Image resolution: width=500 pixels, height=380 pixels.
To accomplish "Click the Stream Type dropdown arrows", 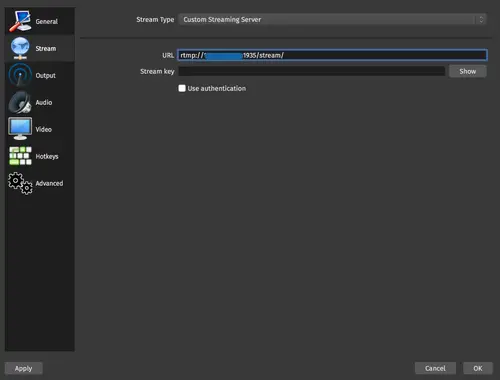I will coord(481,19).
